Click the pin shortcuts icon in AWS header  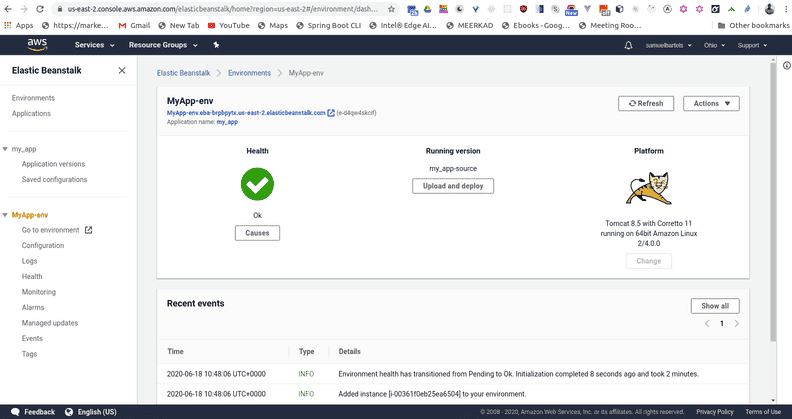tap(216, 45)
